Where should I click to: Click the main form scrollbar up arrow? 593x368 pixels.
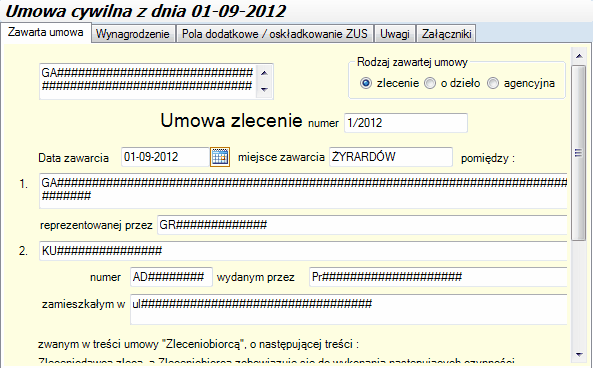579,56
